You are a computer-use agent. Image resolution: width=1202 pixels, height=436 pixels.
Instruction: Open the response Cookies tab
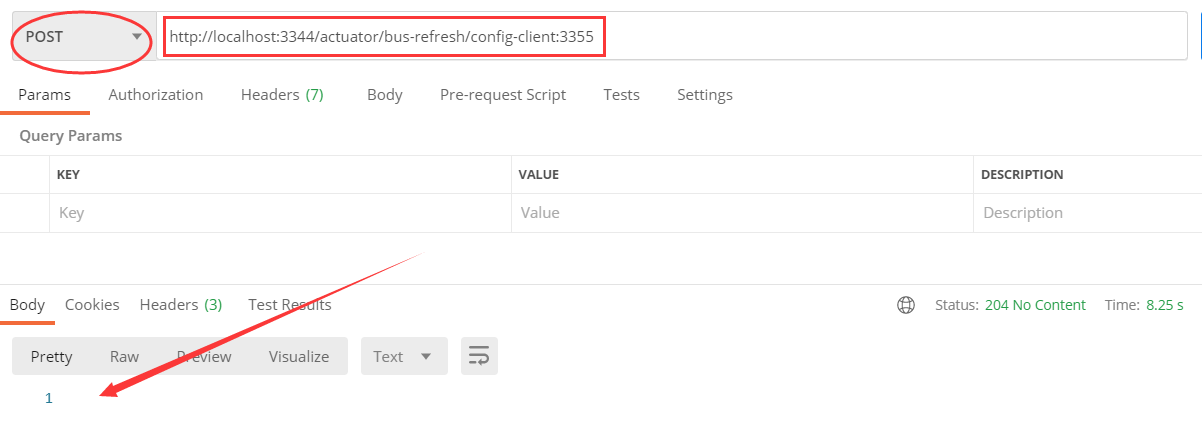(92, 305)
